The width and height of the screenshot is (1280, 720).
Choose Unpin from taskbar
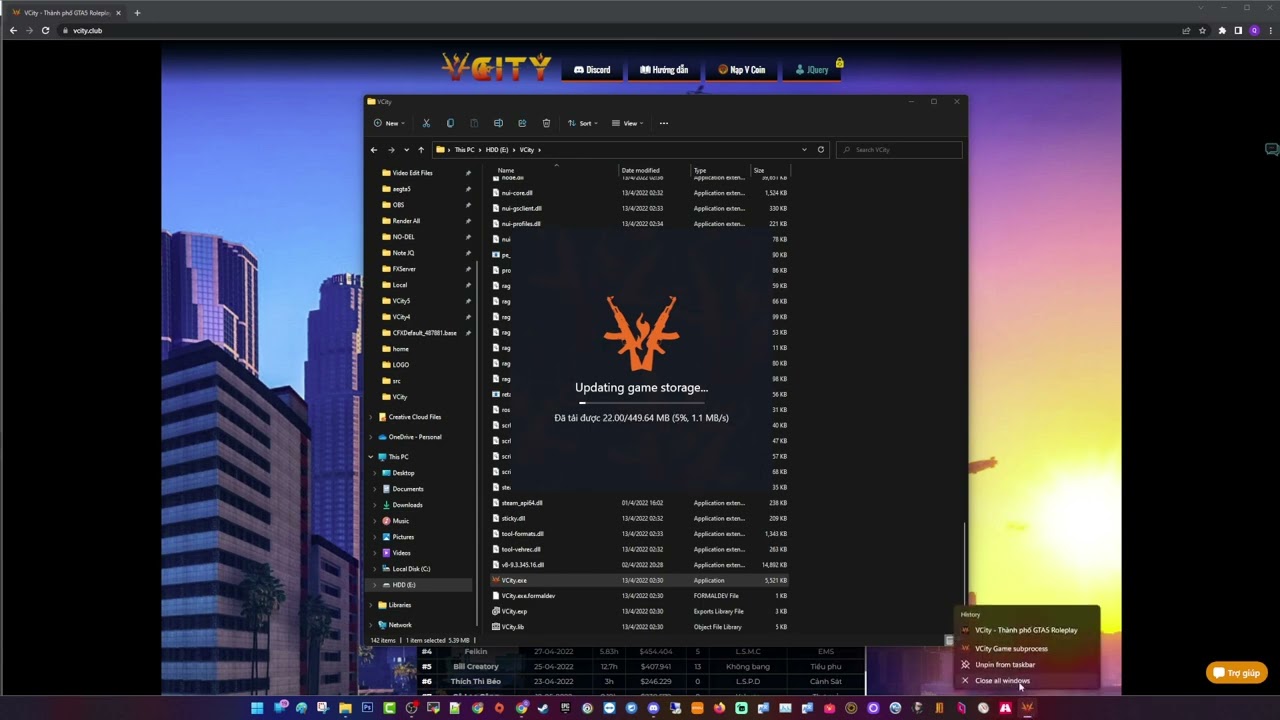pos(1028,664)
